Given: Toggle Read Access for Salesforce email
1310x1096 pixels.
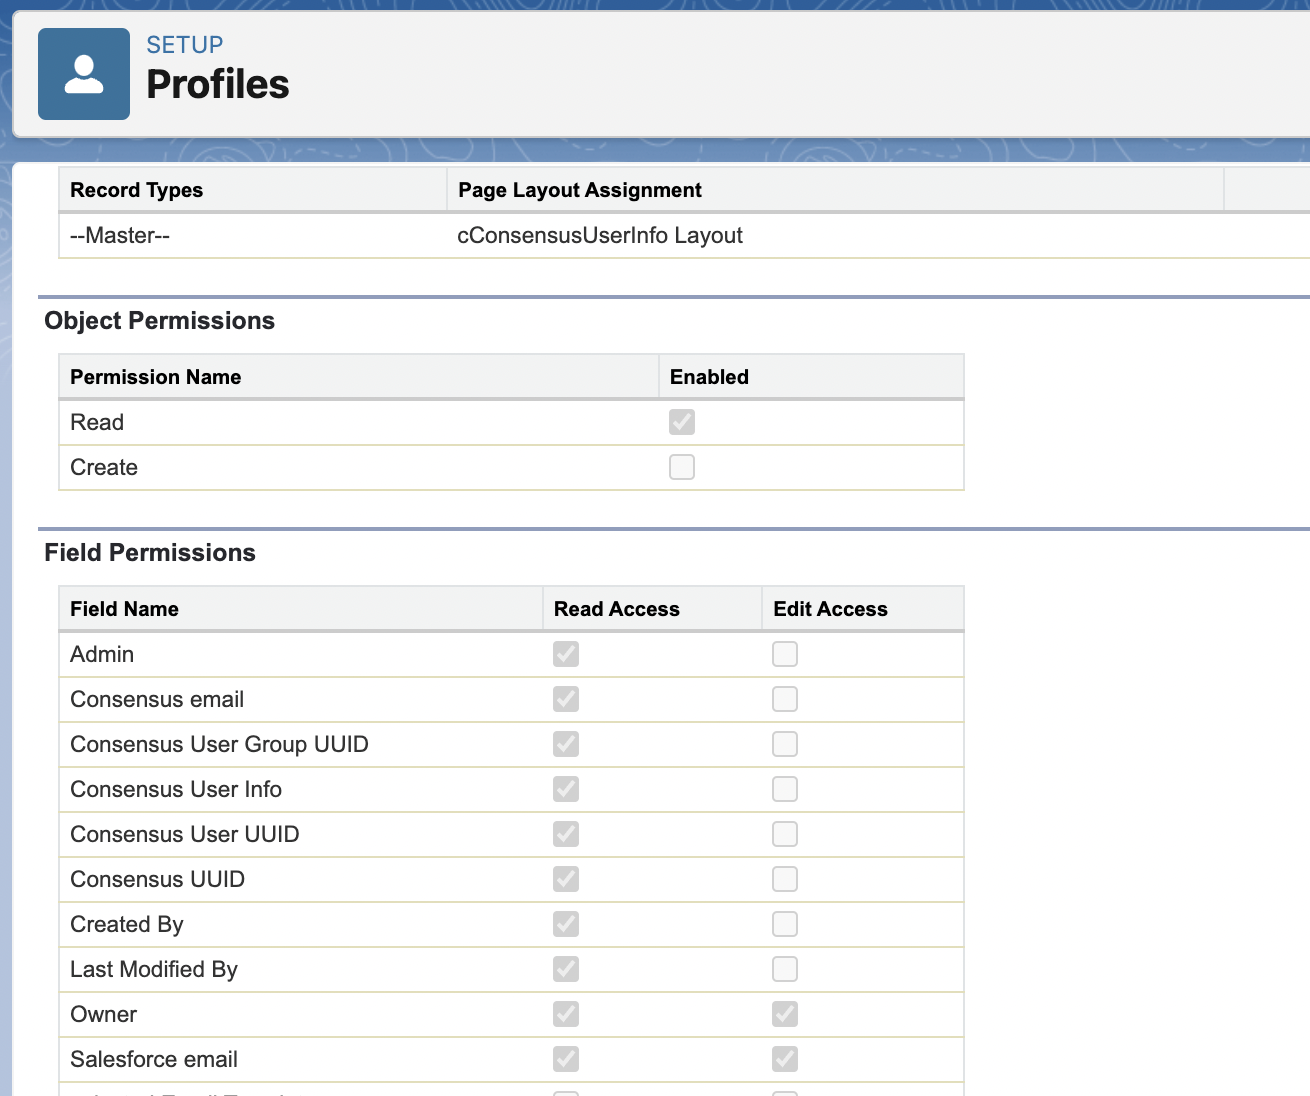Looking at the screenshot, I should pos(565,1059).
